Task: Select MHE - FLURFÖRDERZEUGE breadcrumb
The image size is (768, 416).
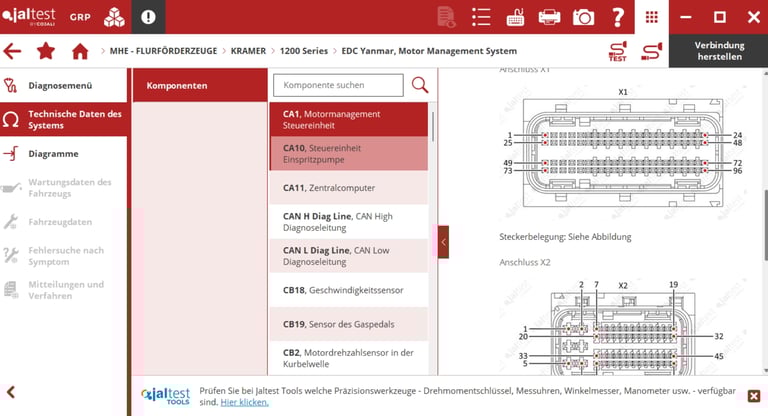Action: coord(163,51)
